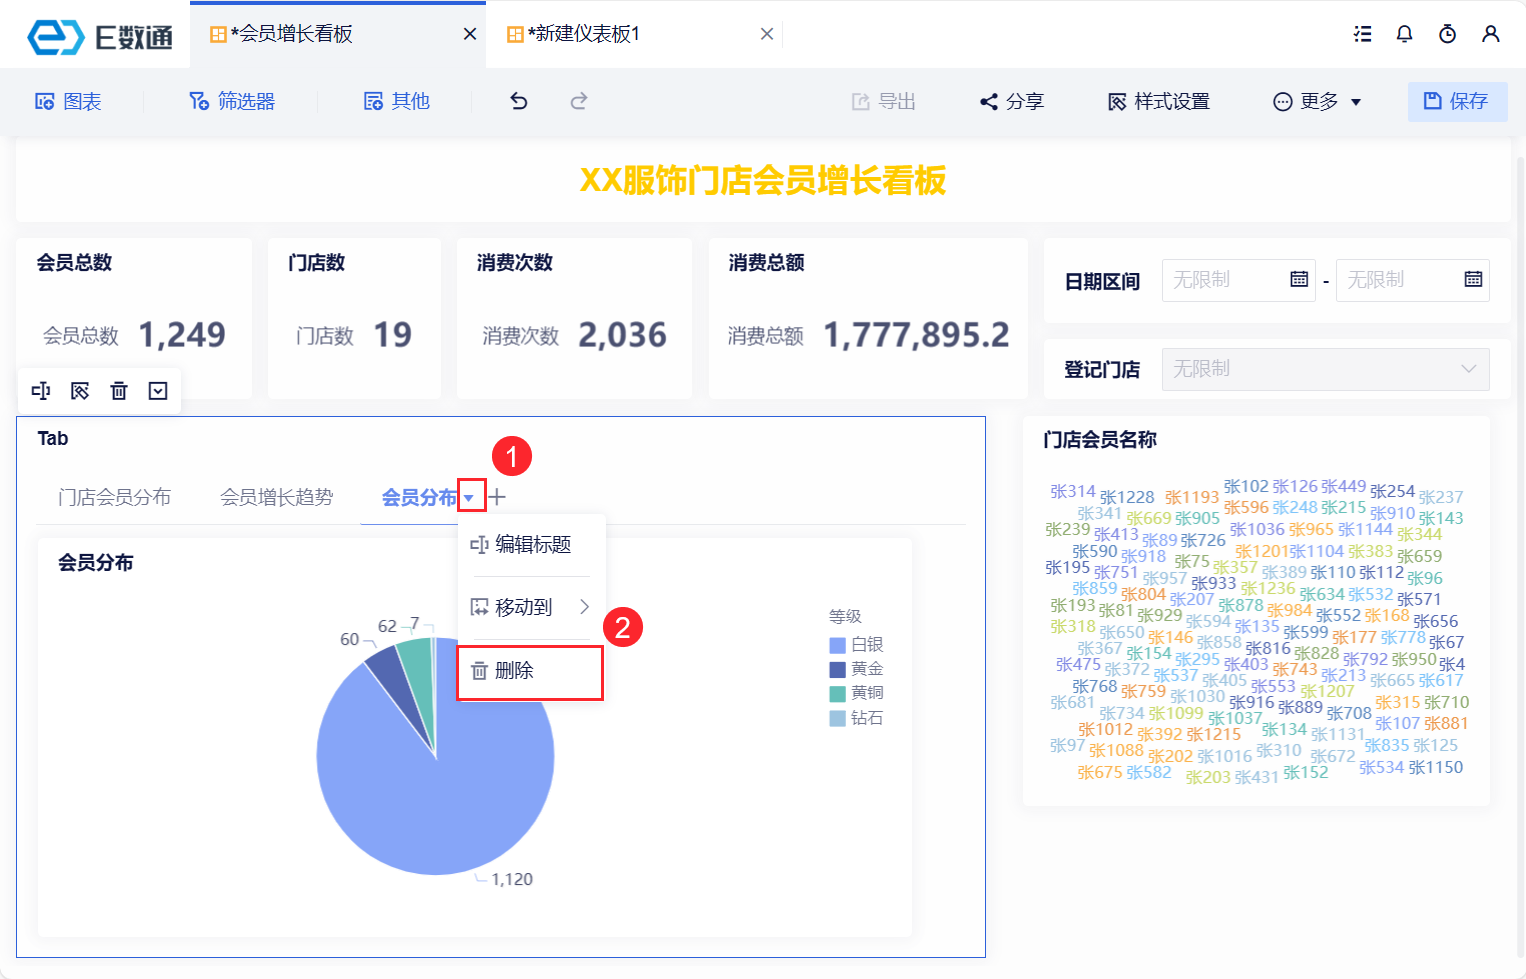Click the rename icon in component toolbar
Image resolution: width=1526 pixels, height=979 pixels.
pyautogui.click(x=41, y=391)
